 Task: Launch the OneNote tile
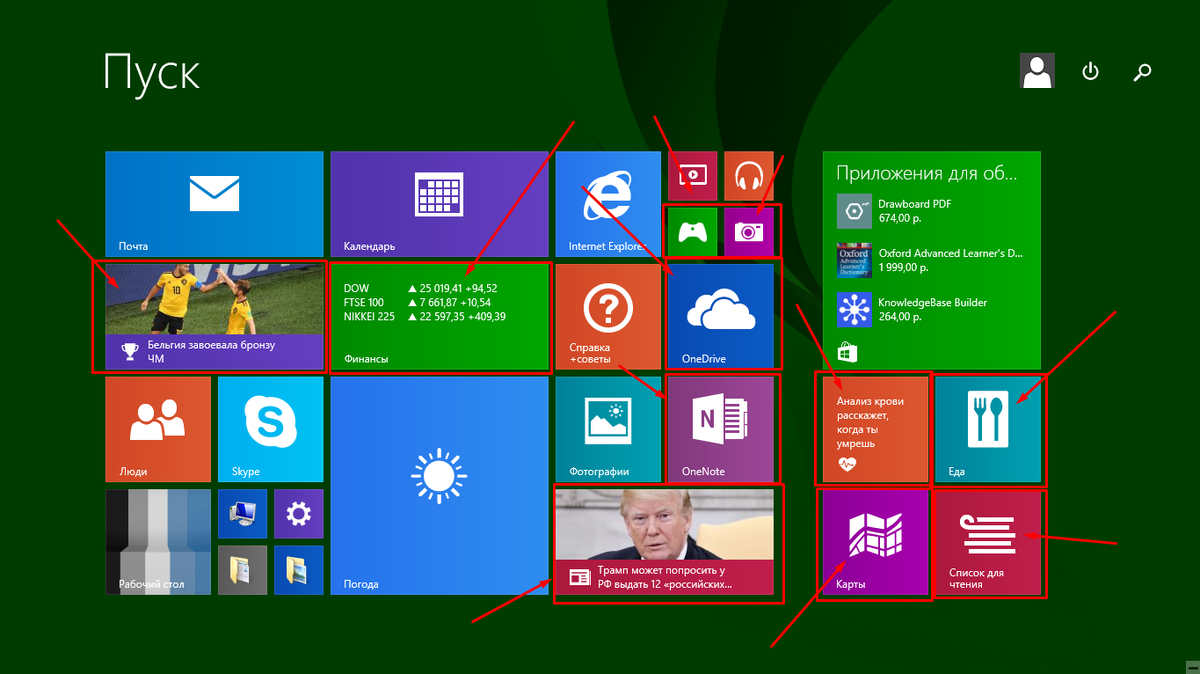click(x=721, y=429)
